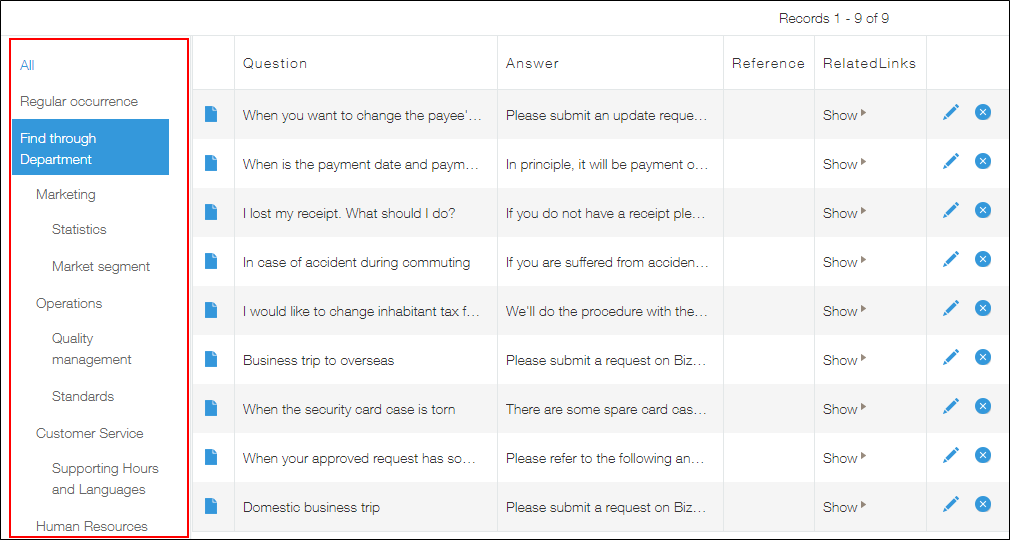Select the Marketing category
This screenshot has height=540, width=1010.
click(x=66, y=194)
